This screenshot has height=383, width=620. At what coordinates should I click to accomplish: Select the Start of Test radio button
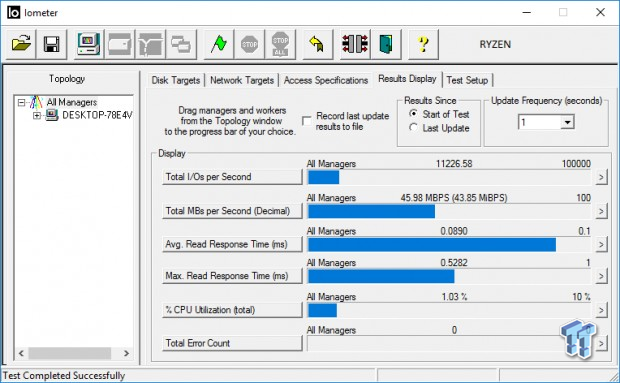(x=413, y=114)
